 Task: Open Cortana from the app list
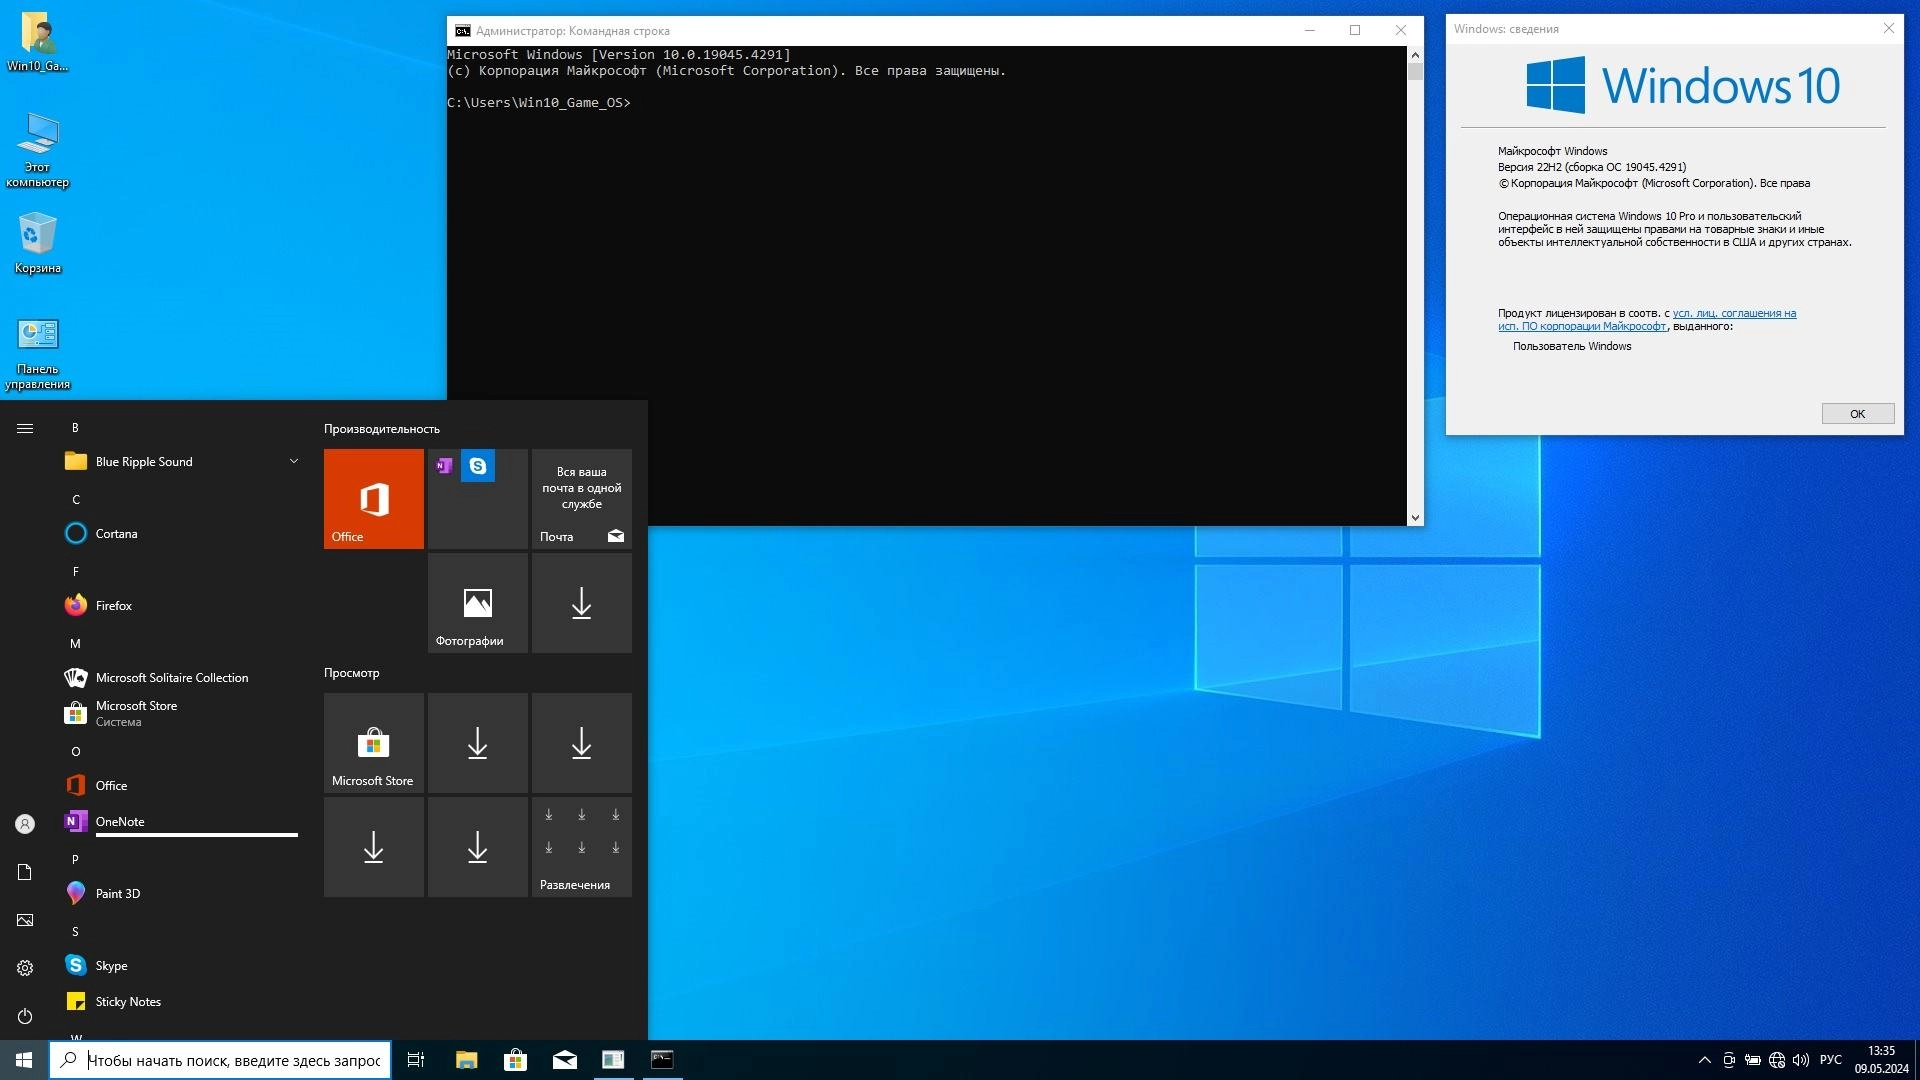click(x=116, y=533)
